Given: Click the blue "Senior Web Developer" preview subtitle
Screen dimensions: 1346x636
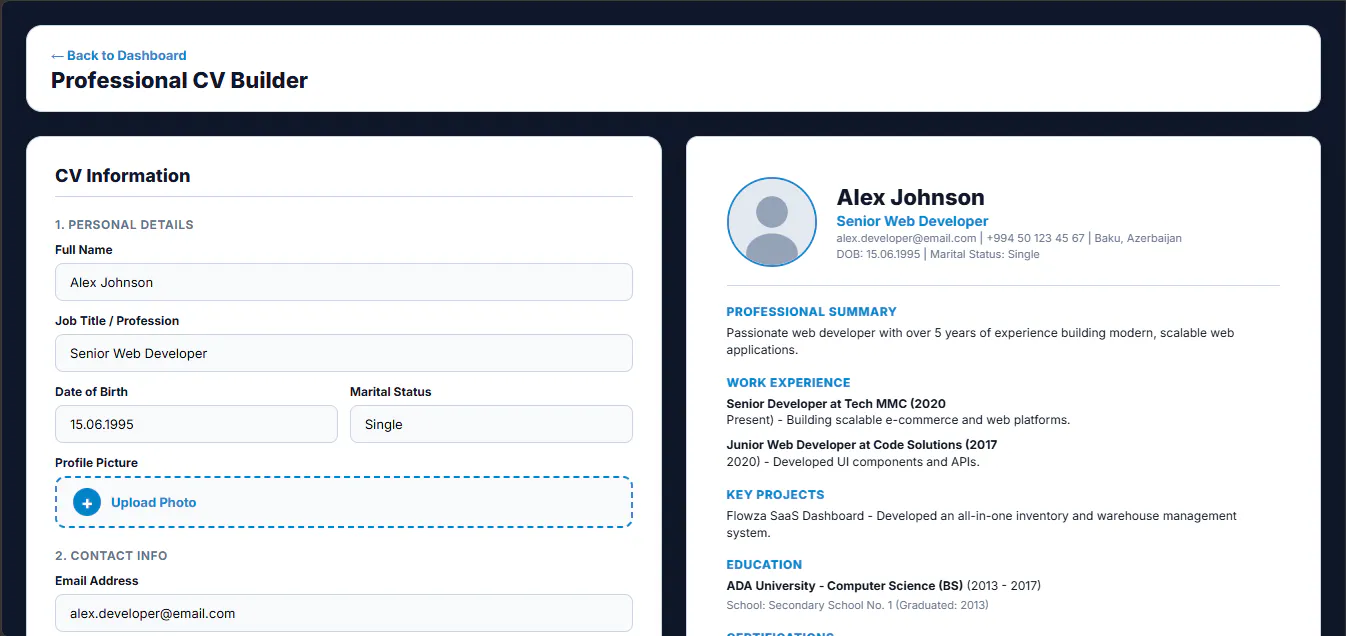Looking at the screenshot, I should tap(912, 221).
